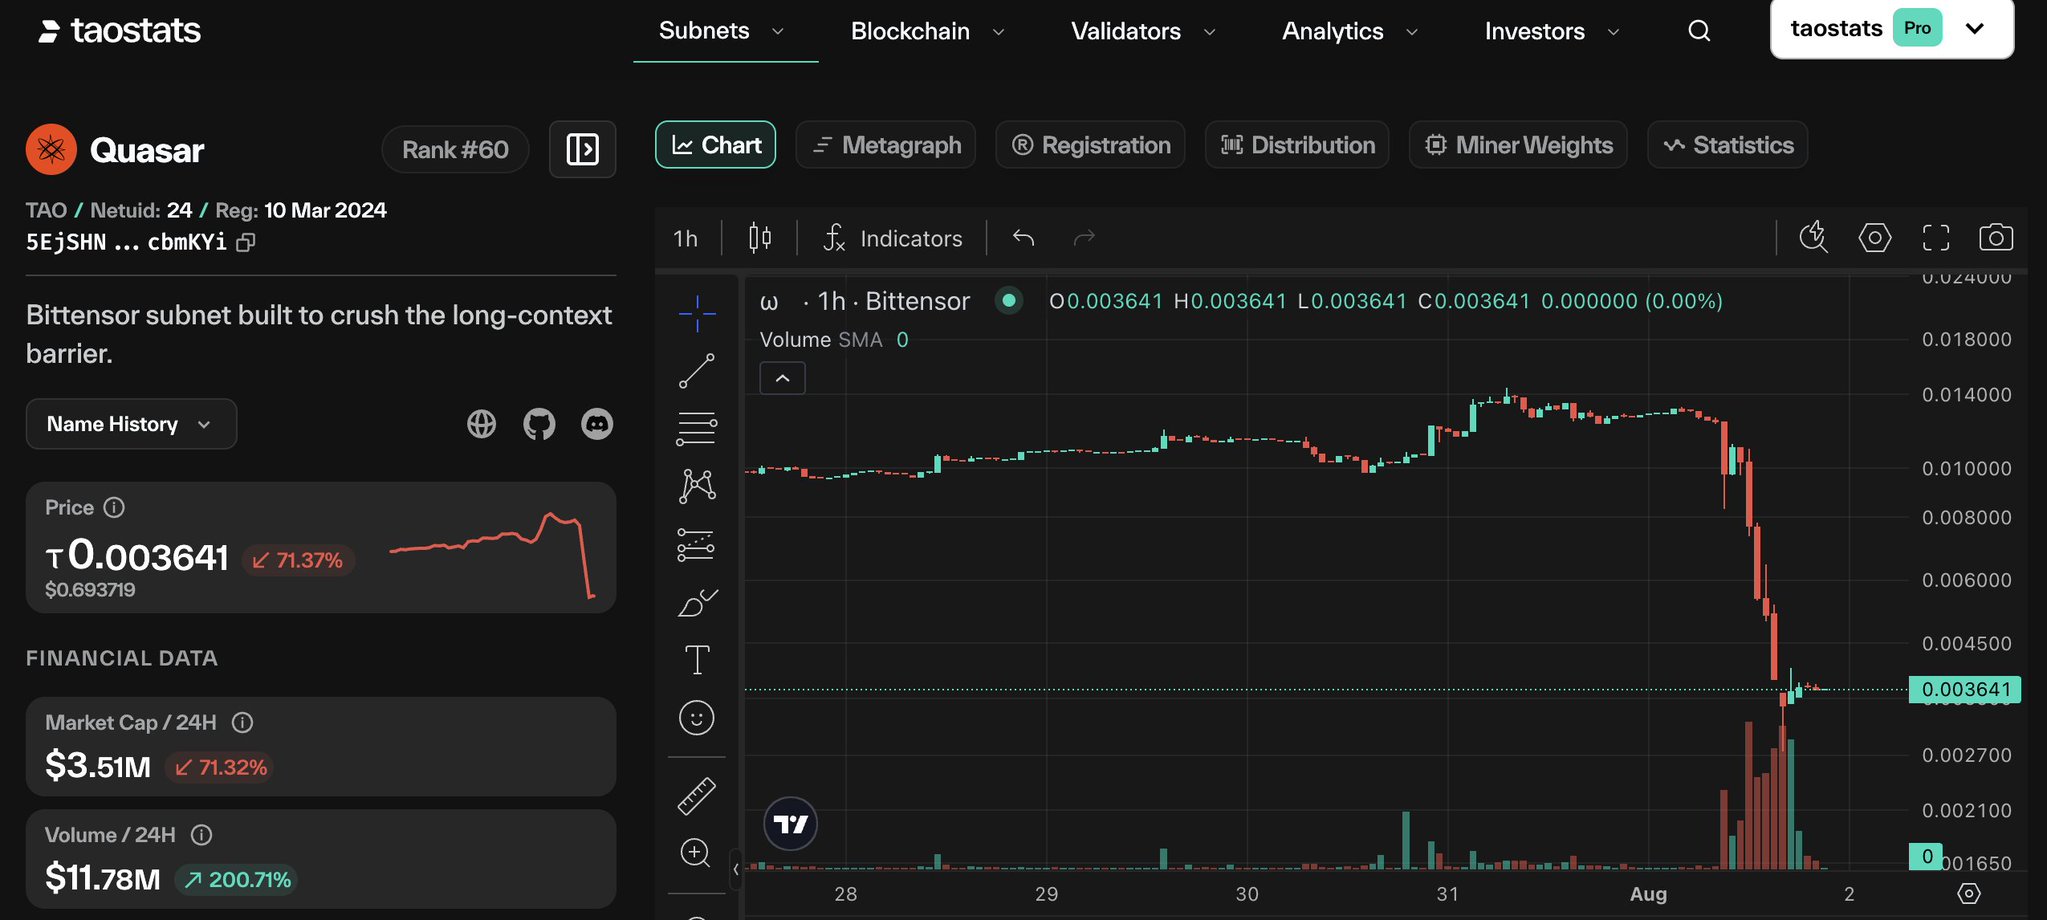The width and height of the screenshot is (2047, 920).
Task: Select the text annotation tool
Action: pyautogui.click(x=697, y=660)
